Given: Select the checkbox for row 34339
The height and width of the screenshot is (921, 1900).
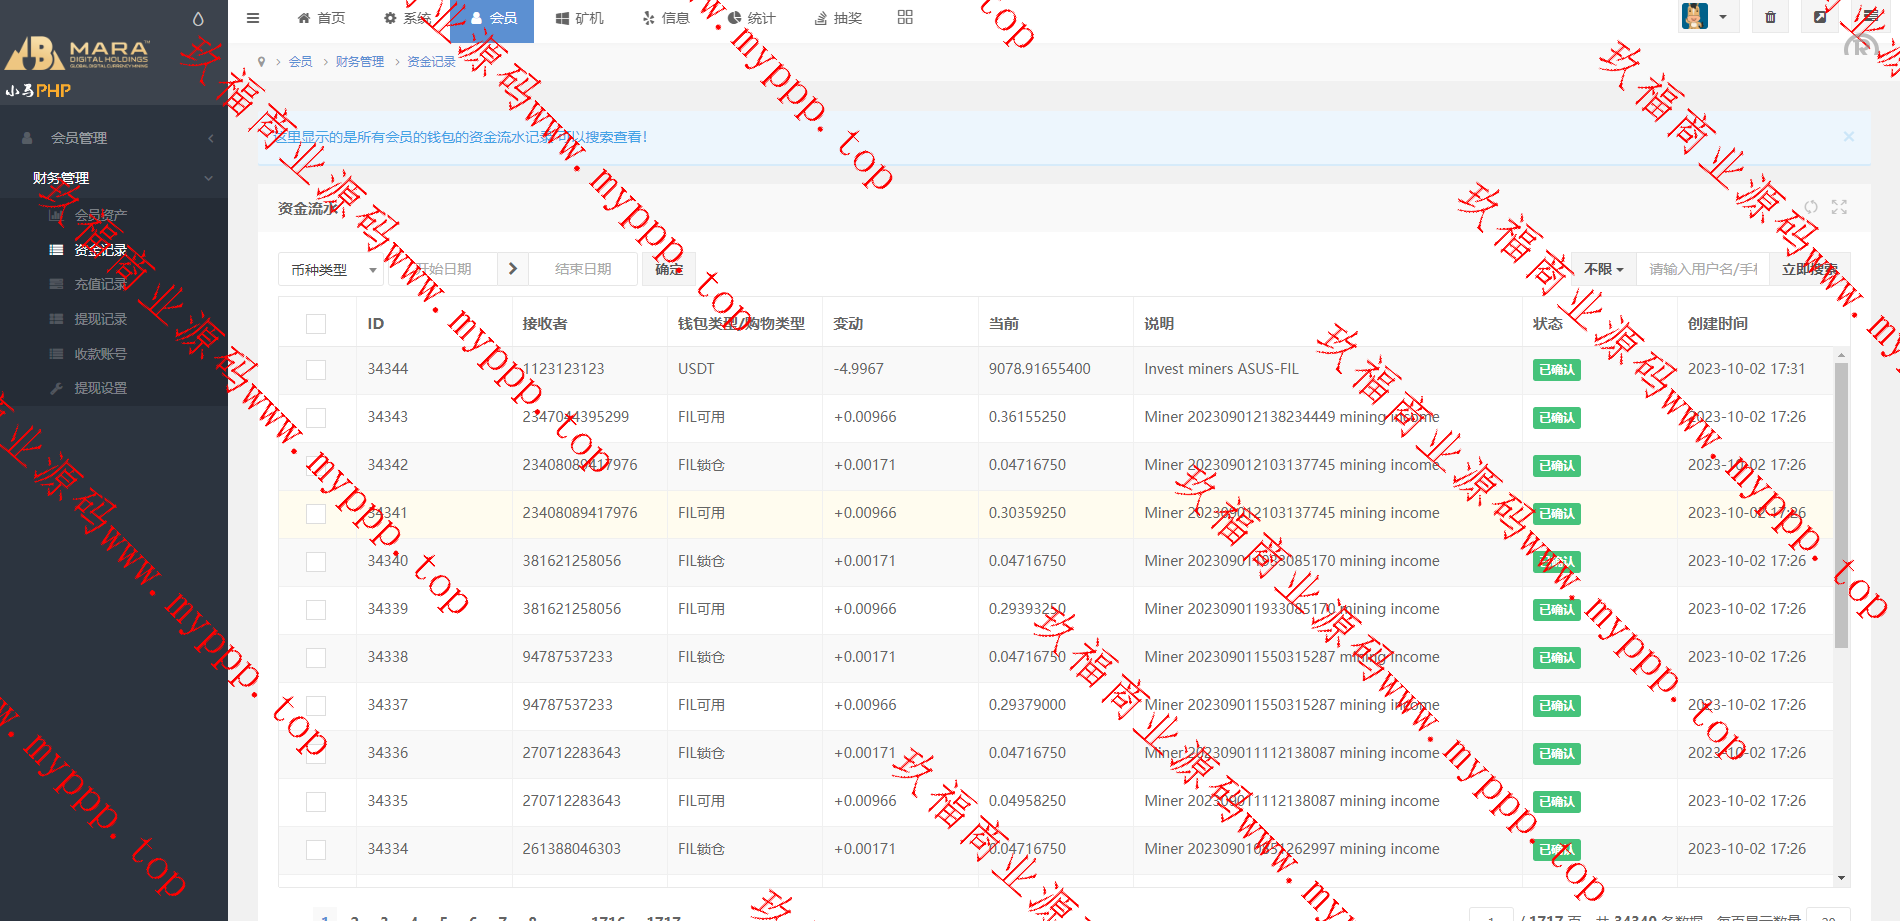Looking at the screenshot, I should point(316,610).
